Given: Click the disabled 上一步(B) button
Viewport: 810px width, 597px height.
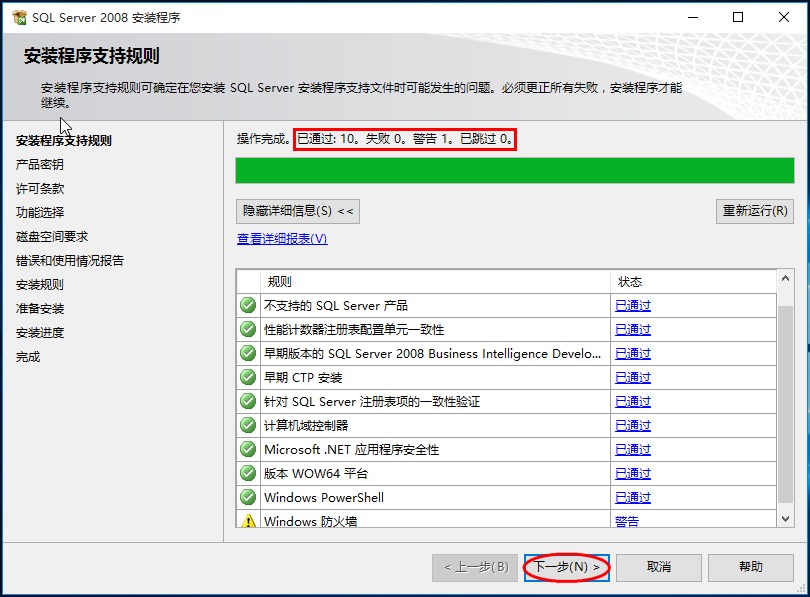Looking at the screenshot, I should [475, 568].
